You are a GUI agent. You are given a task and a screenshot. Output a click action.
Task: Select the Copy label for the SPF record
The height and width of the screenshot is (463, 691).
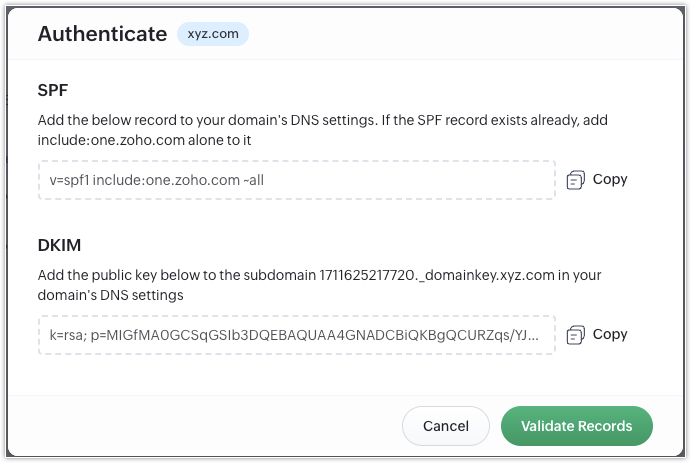pyautogui.click(x=610, y=179)
